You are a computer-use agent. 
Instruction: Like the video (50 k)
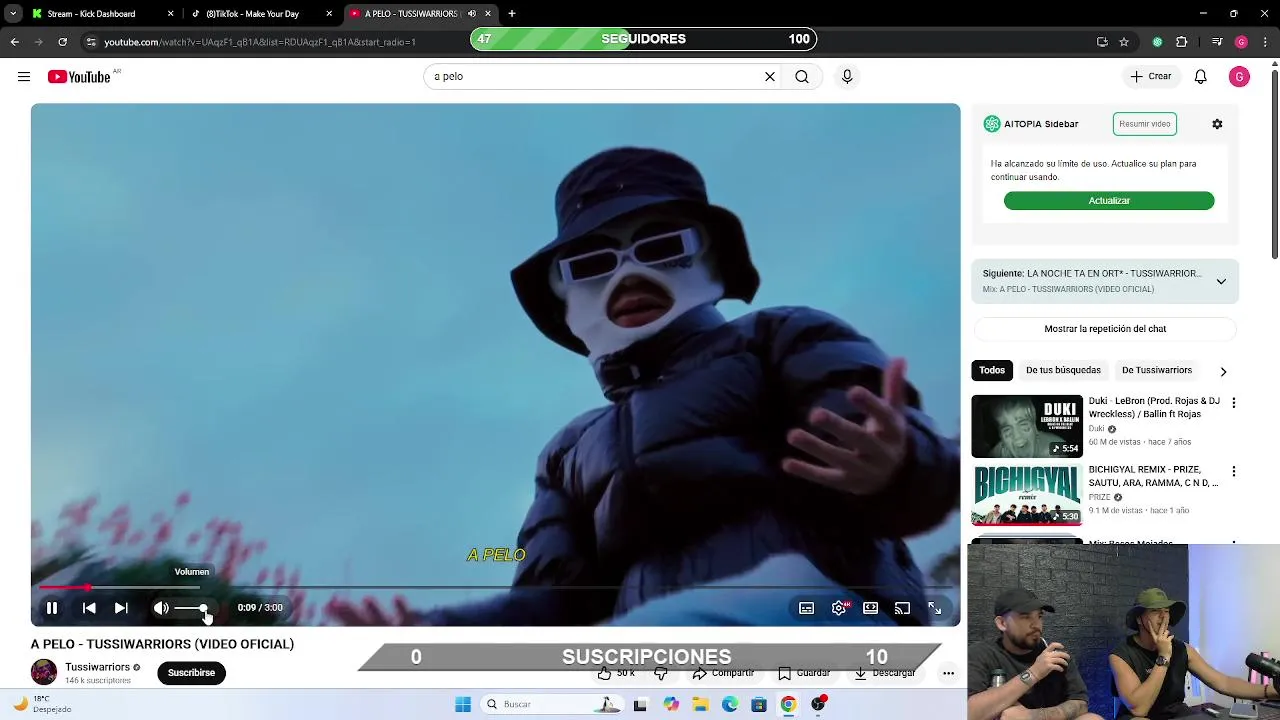click(615, 673)
